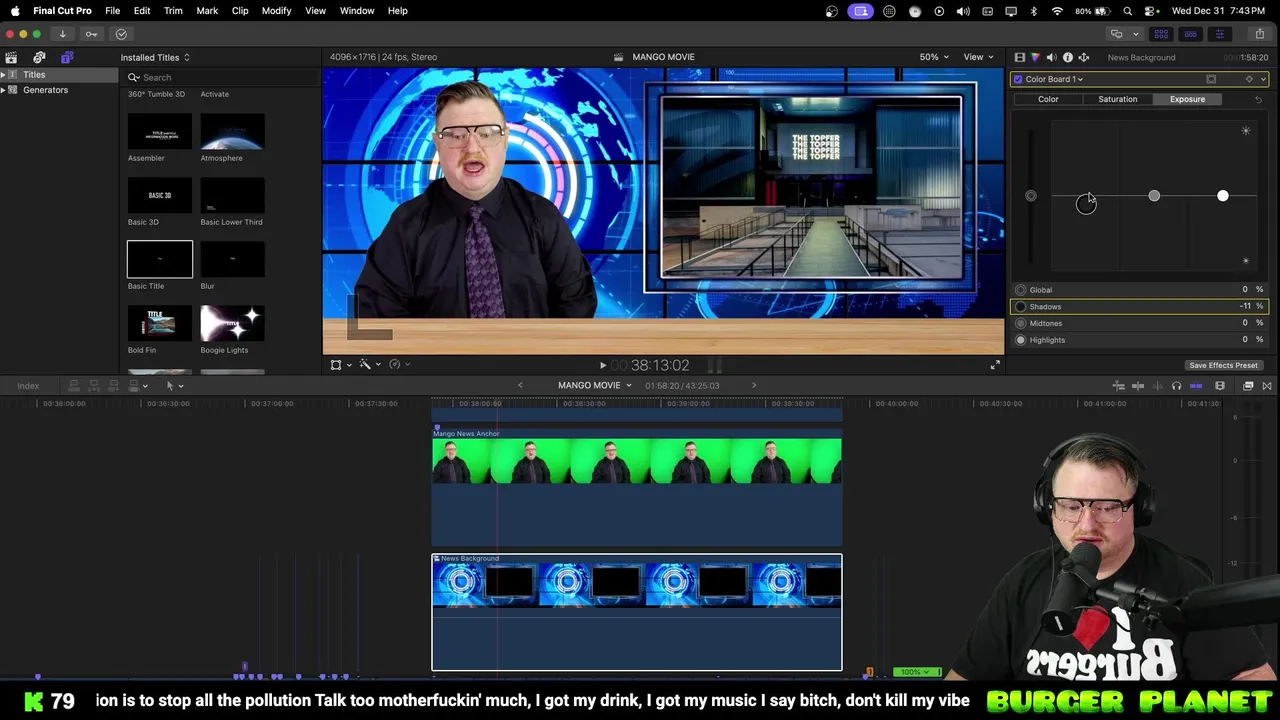Toggle skimming in the timeline
The width and height of the screenshot is (1280, 720).
(1138, 385)
